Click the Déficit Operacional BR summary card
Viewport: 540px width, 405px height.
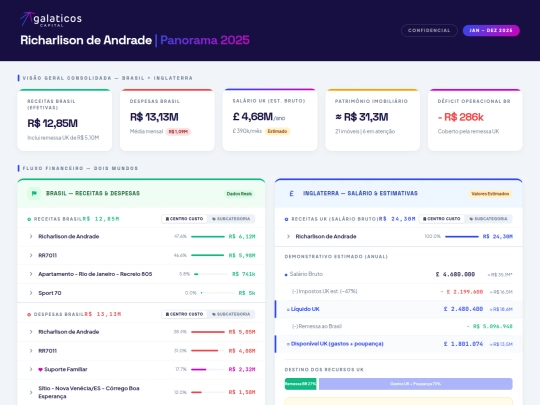475,120
